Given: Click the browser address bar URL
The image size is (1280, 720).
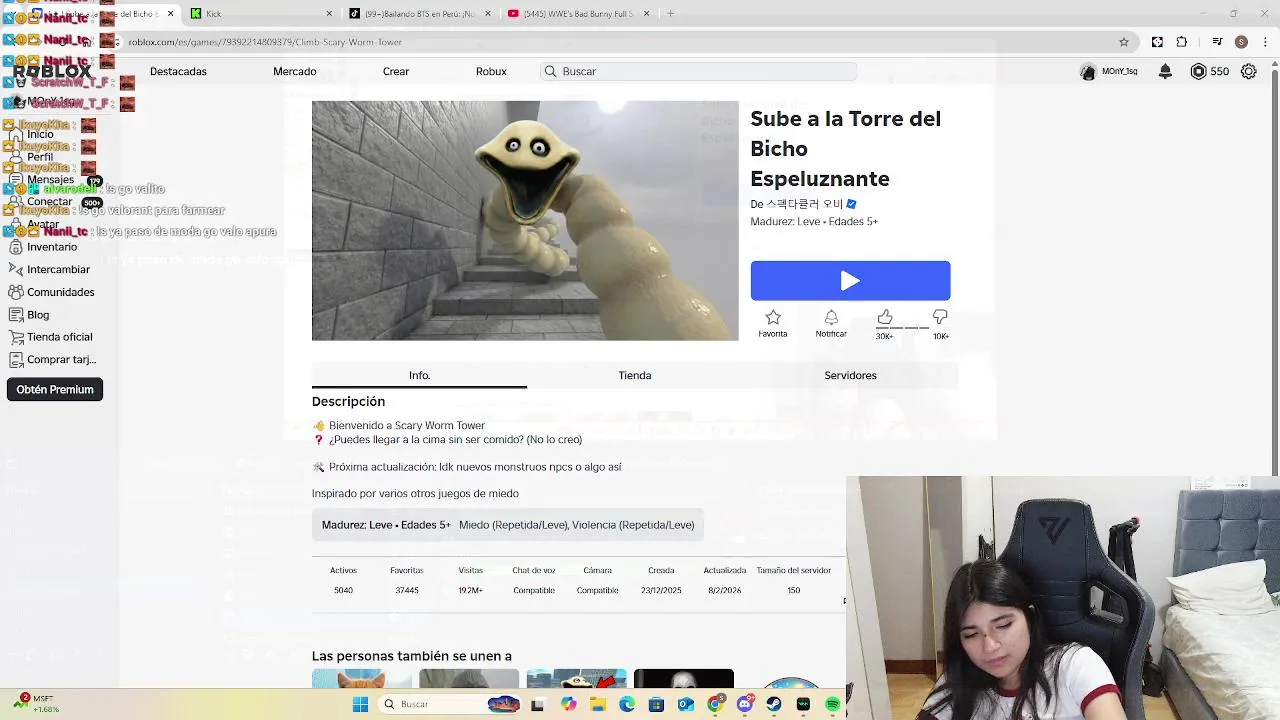Looking at the screenshot, I should [265, 42].
